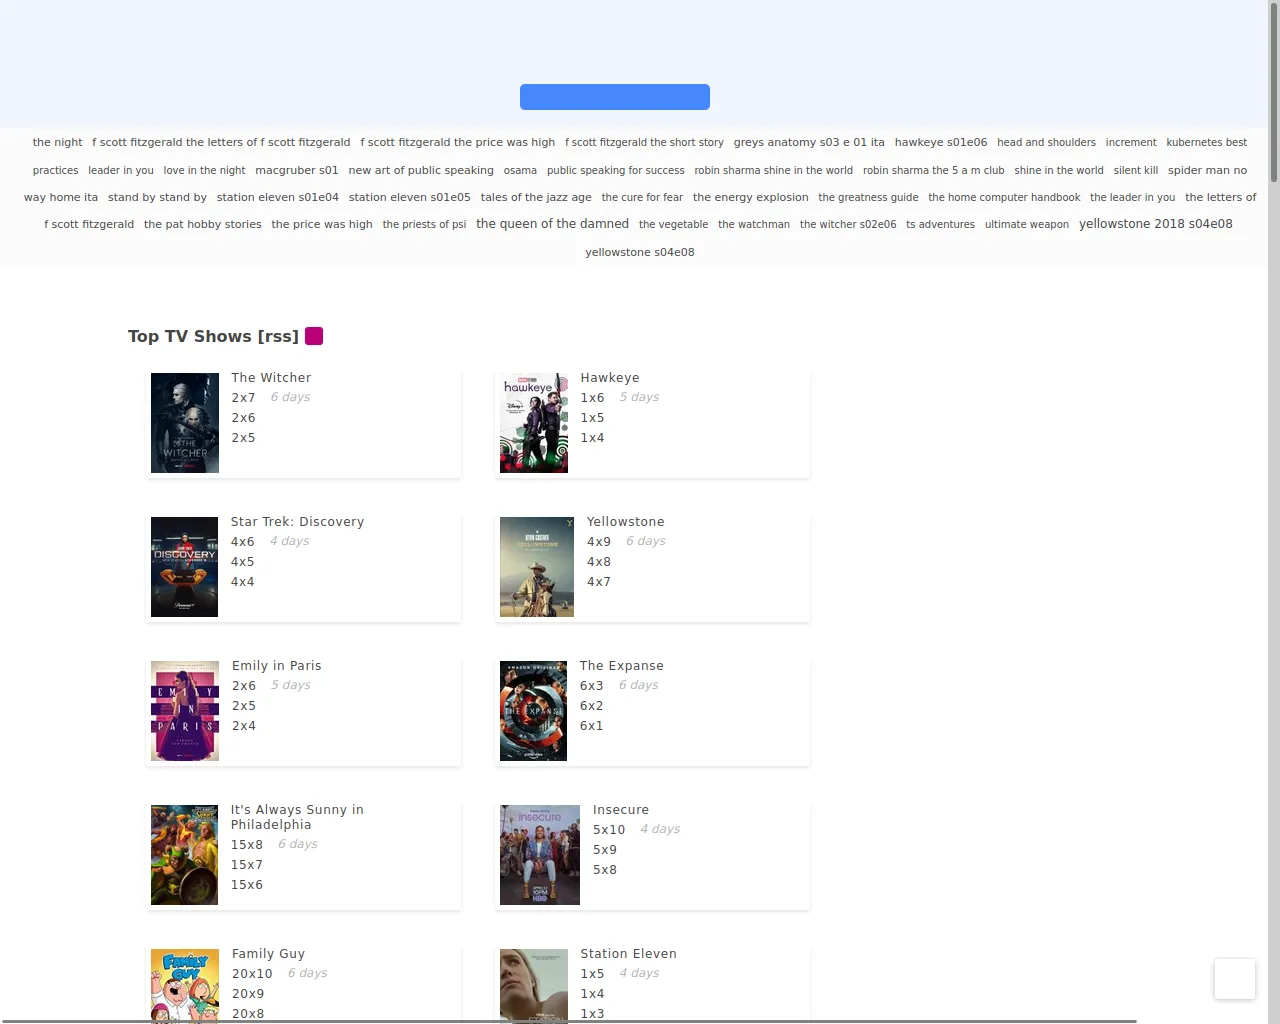
Task: Search tag 'yellowstone 2018 s04e08'
Action: coord(1155,224)
